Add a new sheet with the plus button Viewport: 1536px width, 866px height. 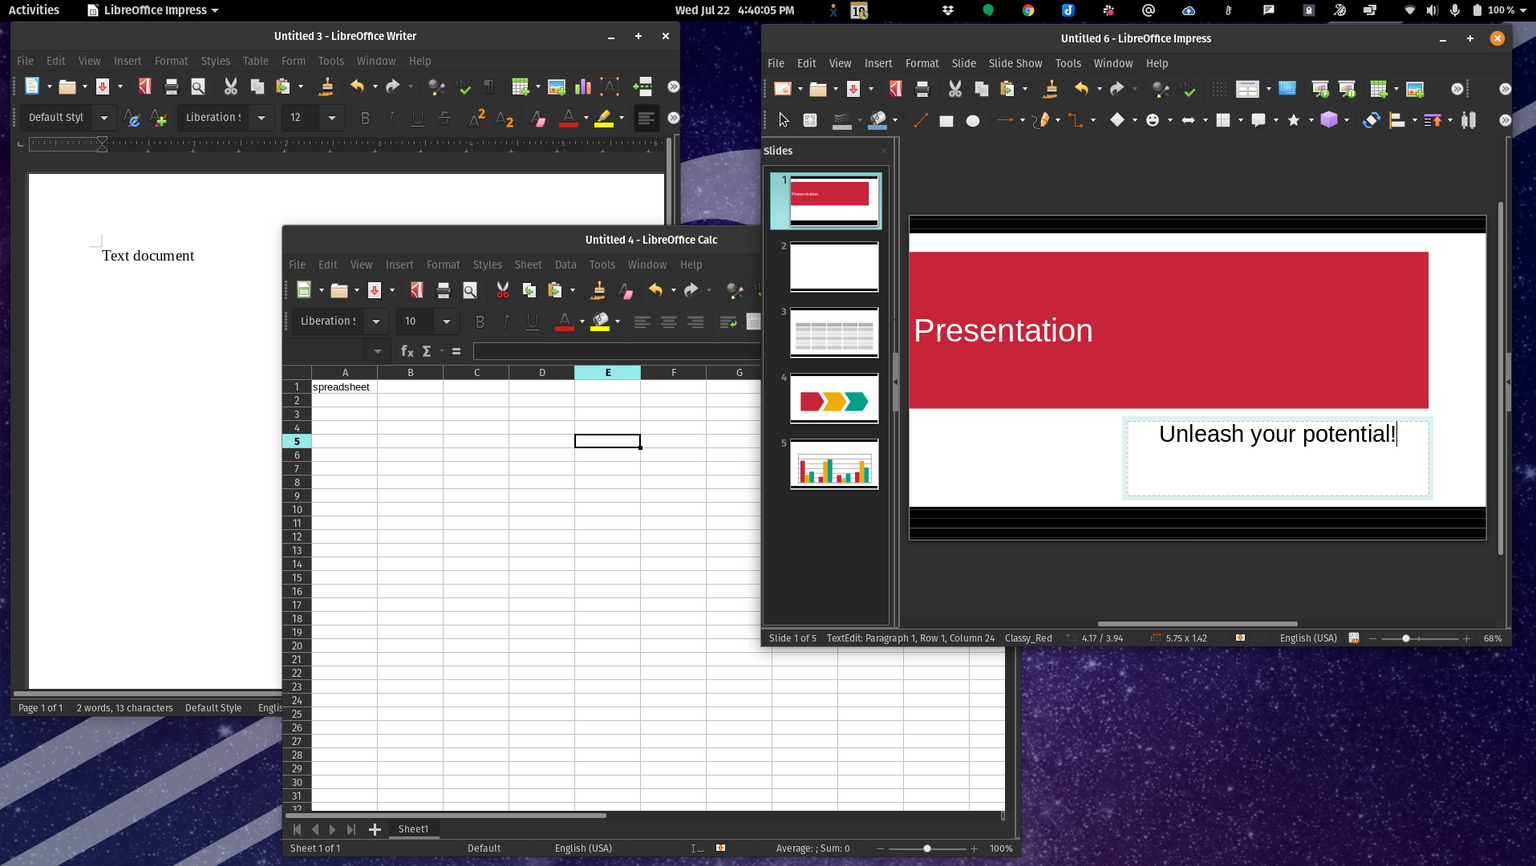pos(374,829)
